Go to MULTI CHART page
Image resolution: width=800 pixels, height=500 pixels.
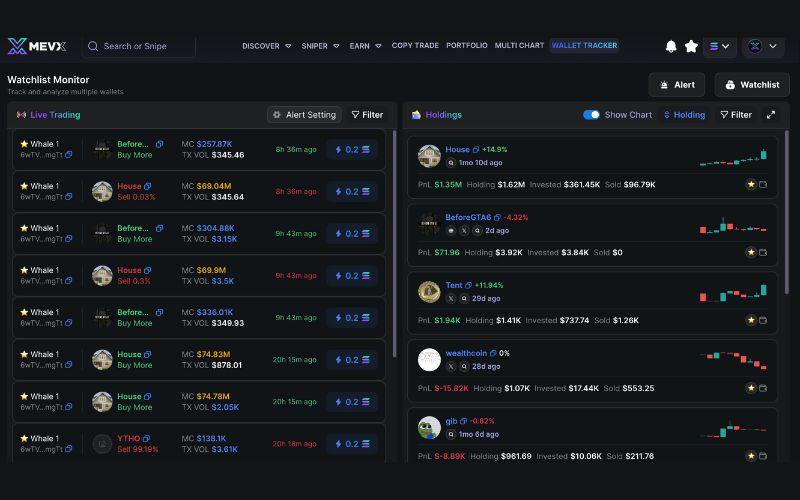(x=519, y=45)
